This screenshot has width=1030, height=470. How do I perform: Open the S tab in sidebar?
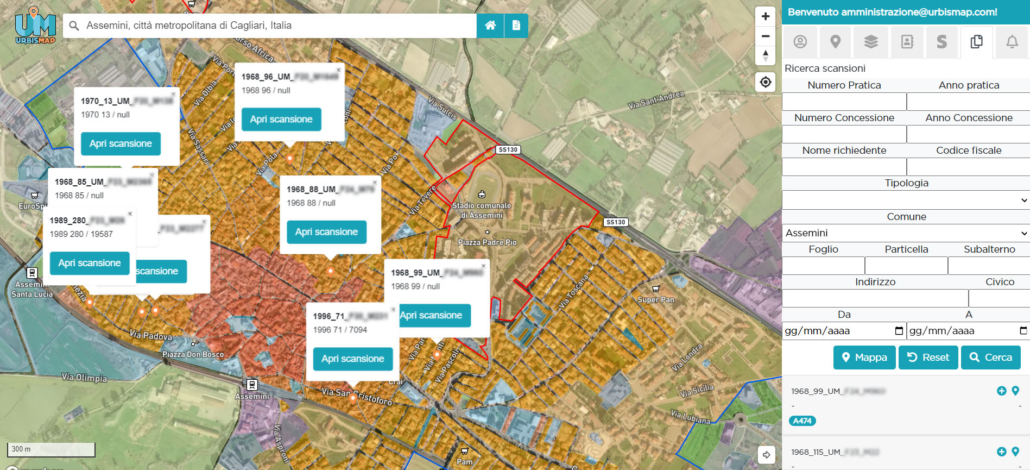coord(941,42)
